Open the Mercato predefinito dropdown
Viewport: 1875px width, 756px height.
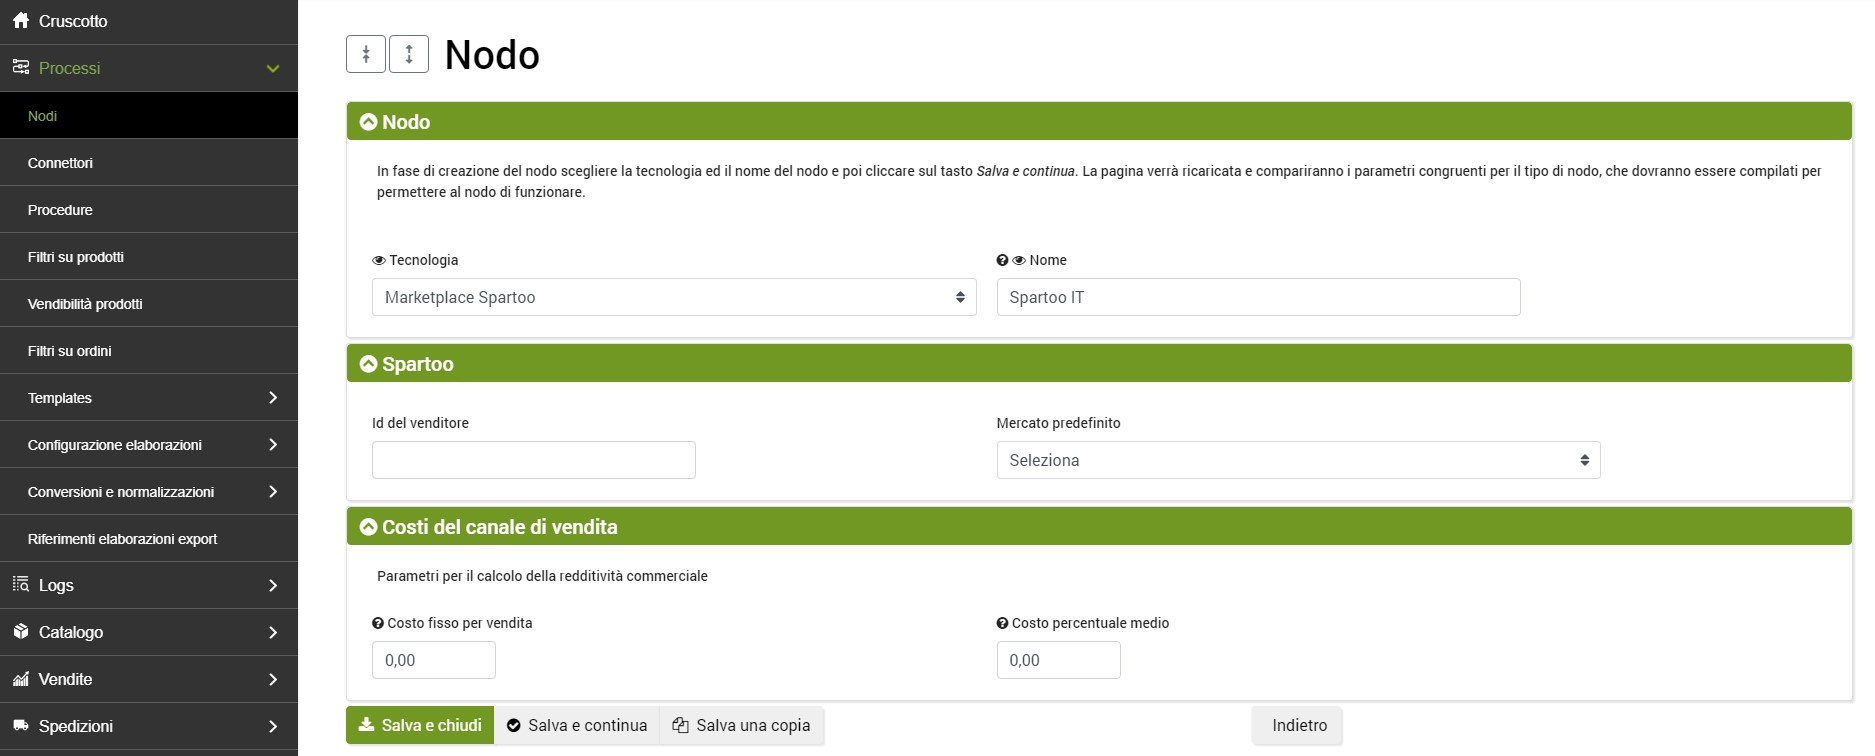tap(1297, 460)
